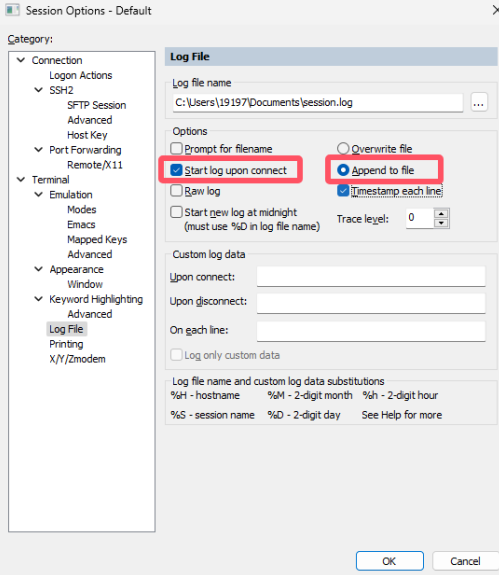Image resolution: width=499 pixels, height=575 pixels.
Task: Uncheck Start log upon connect
Action: pos(176,170)
